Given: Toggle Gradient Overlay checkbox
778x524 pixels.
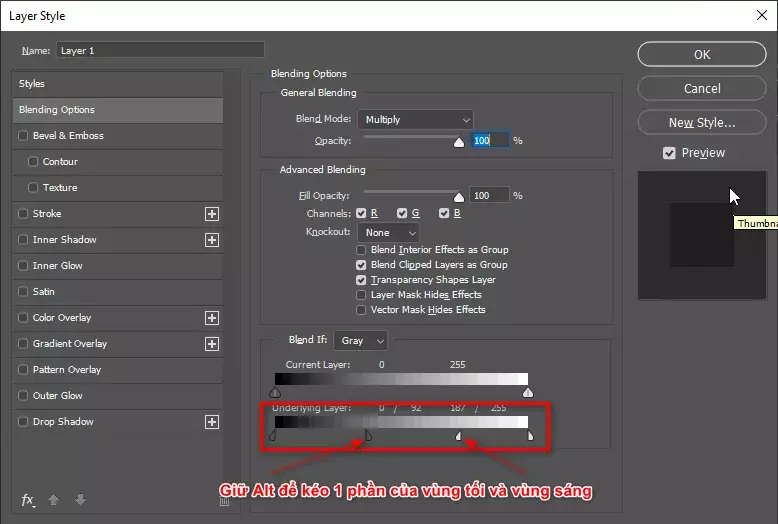Looking at the screenshot, I should [23, 343].
